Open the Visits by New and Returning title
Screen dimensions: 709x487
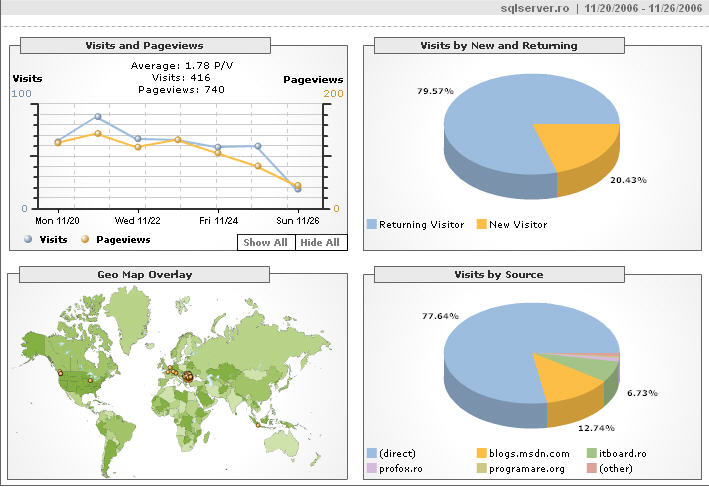point(499,45)
